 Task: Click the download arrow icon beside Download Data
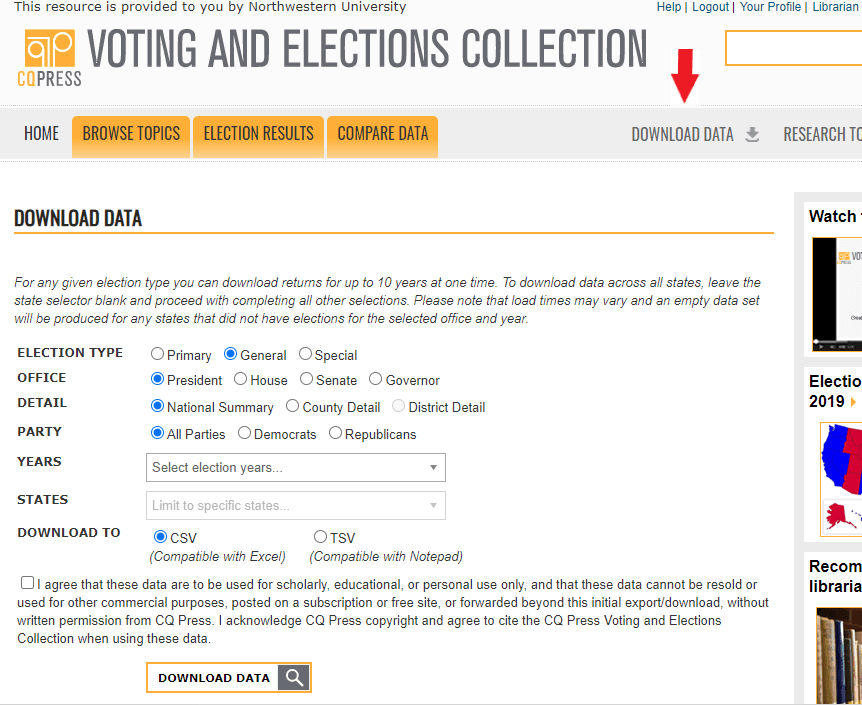(752, 135)
